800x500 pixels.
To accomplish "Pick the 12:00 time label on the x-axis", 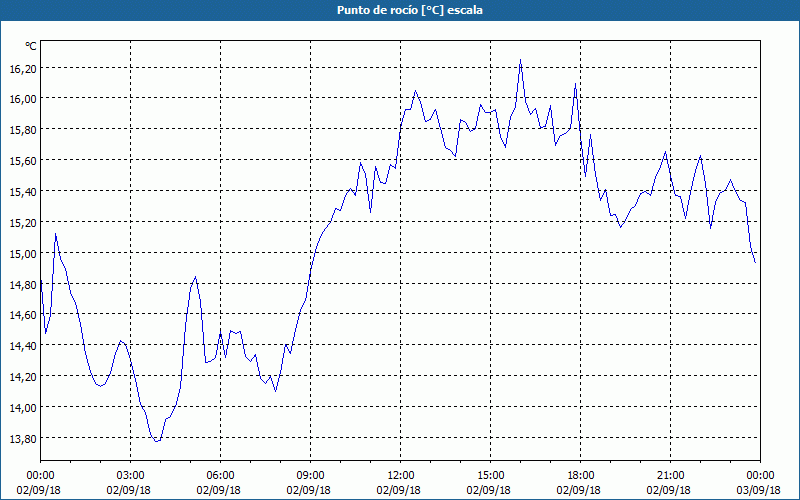I will coord(400,475).
